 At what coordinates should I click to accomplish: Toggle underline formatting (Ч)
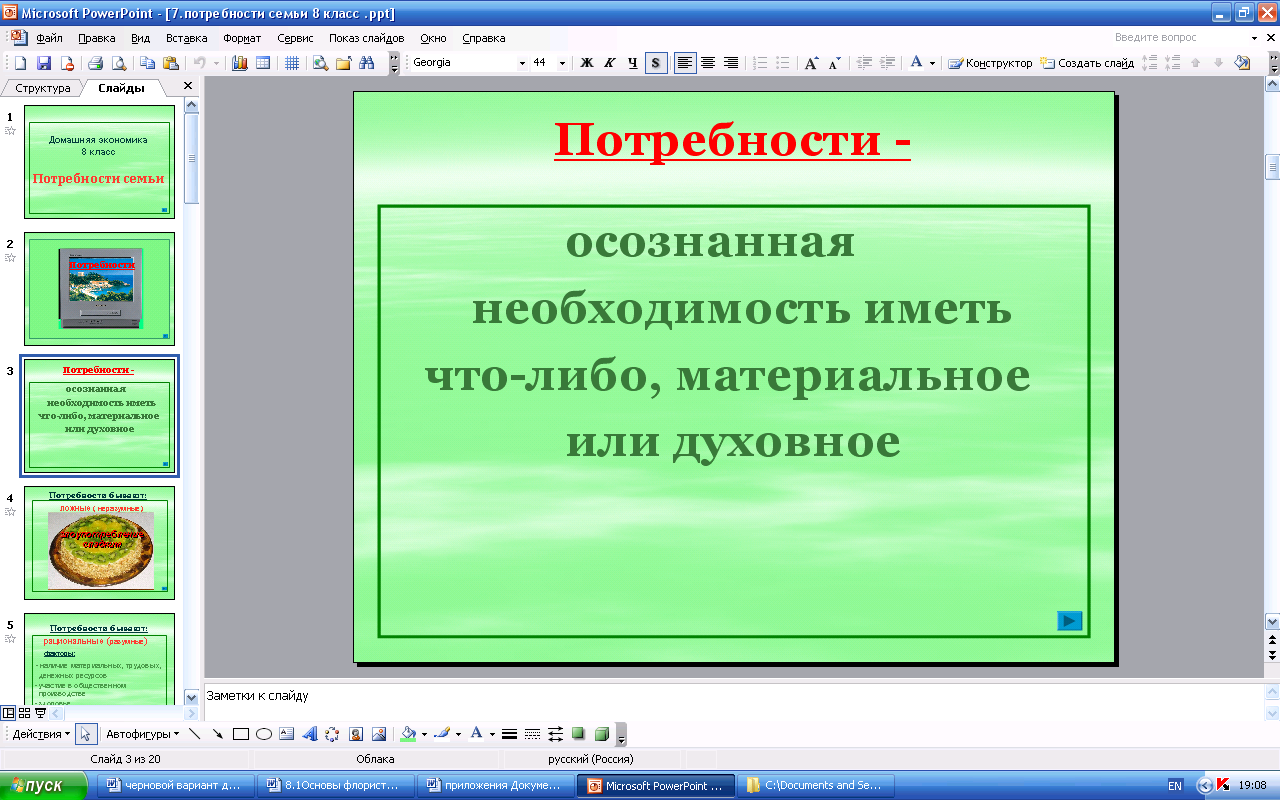633,63
